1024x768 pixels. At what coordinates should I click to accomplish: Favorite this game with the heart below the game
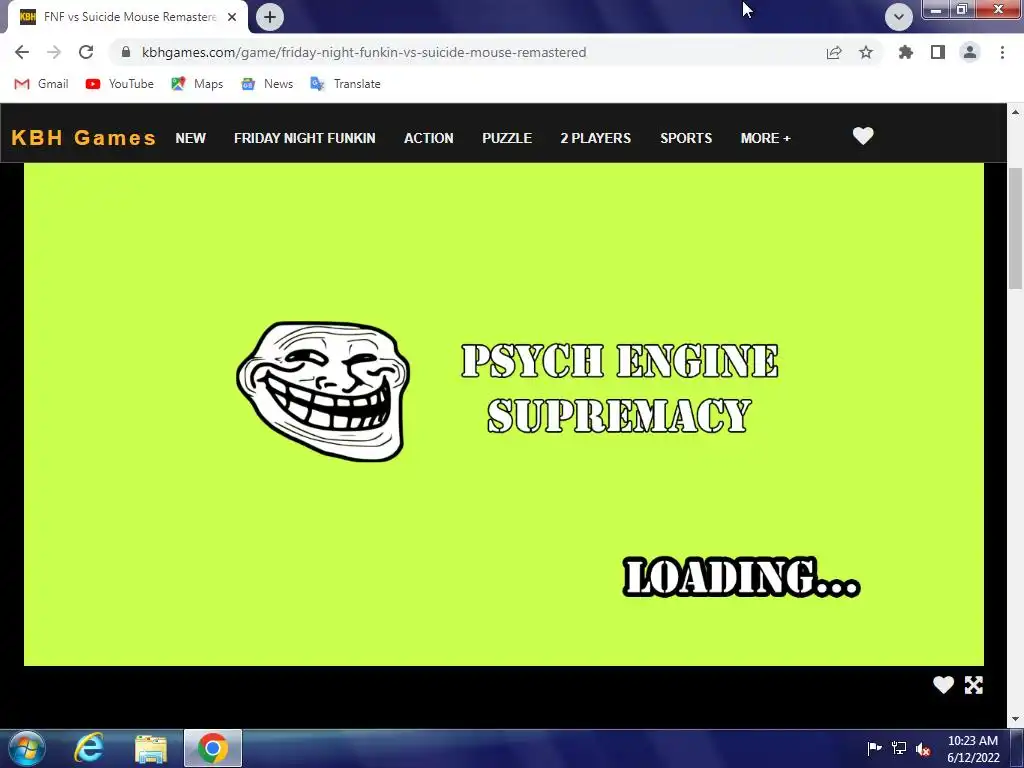(x=943, y=684)
